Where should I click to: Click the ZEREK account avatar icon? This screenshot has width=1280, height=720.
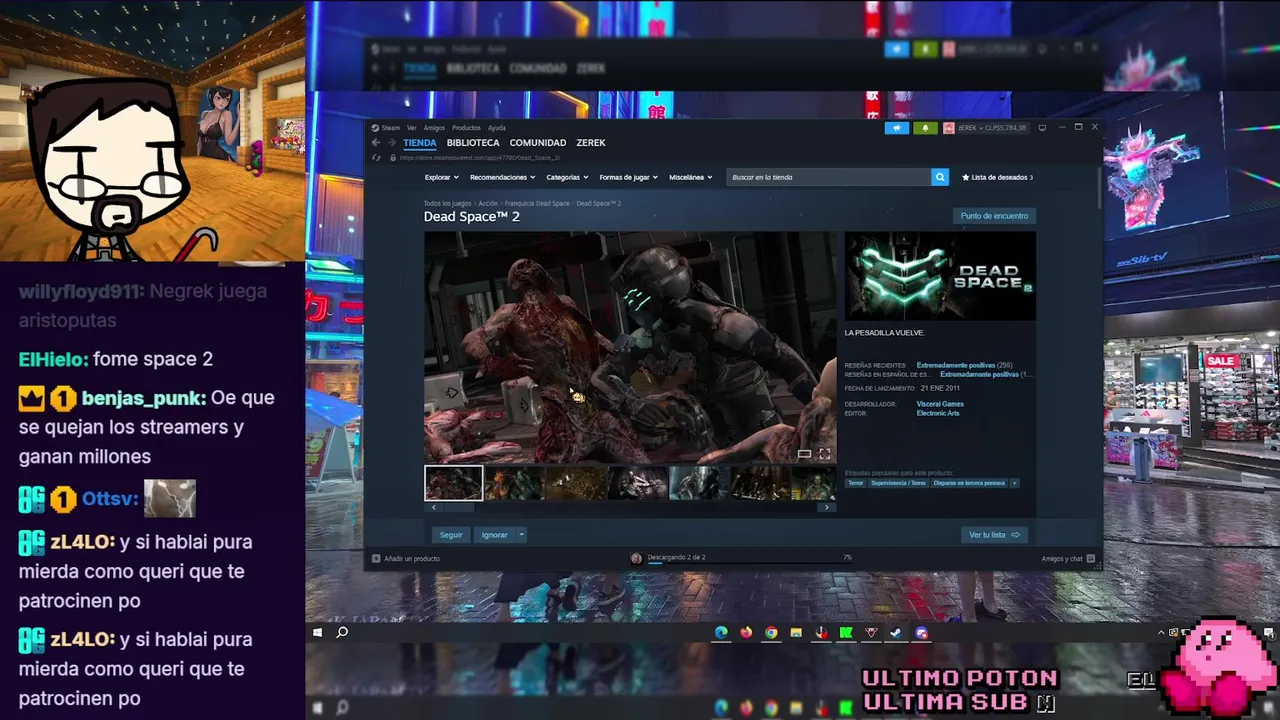948,128
